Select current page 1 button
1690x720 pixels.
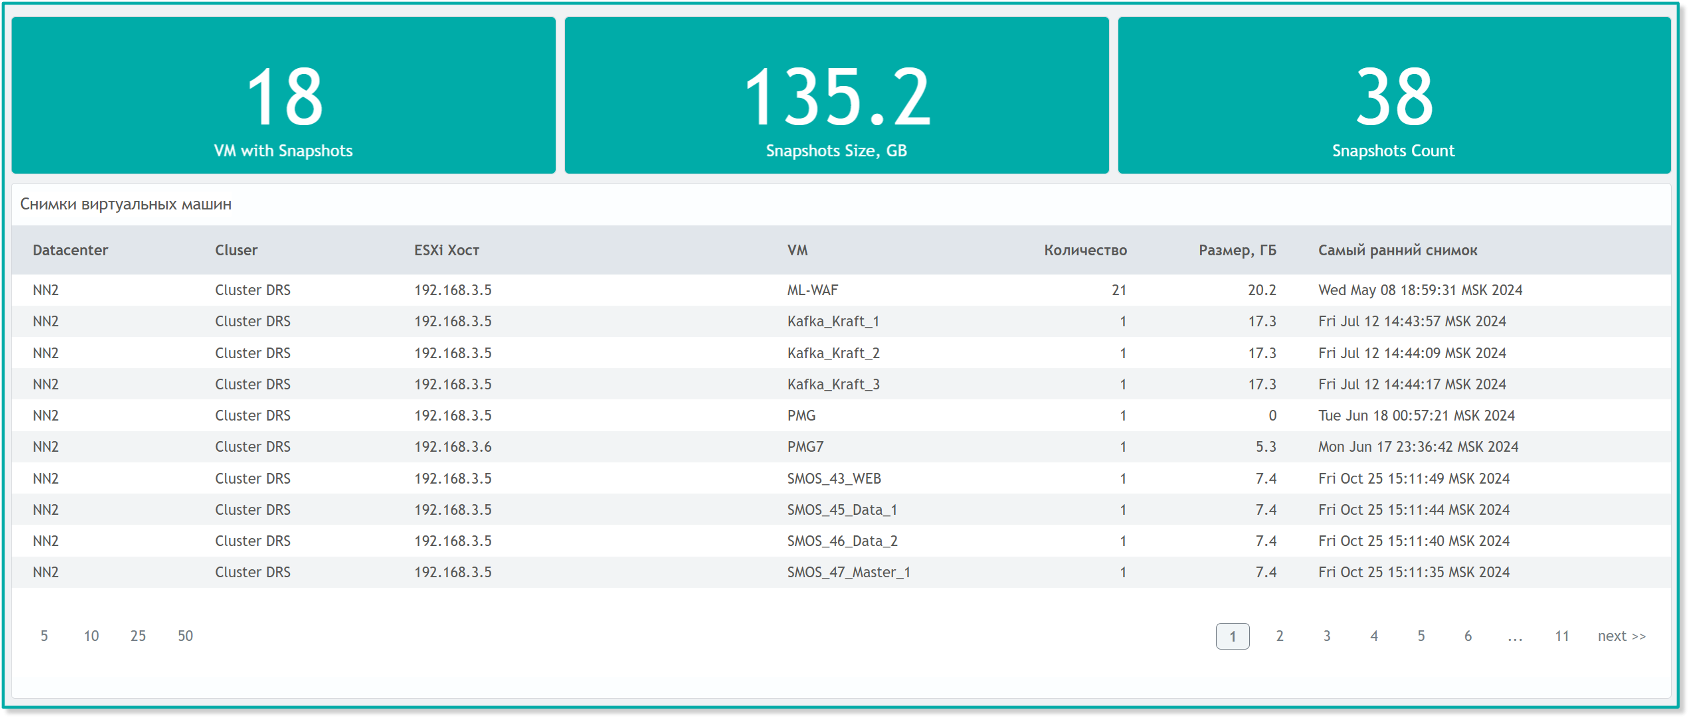[1232, 636]
